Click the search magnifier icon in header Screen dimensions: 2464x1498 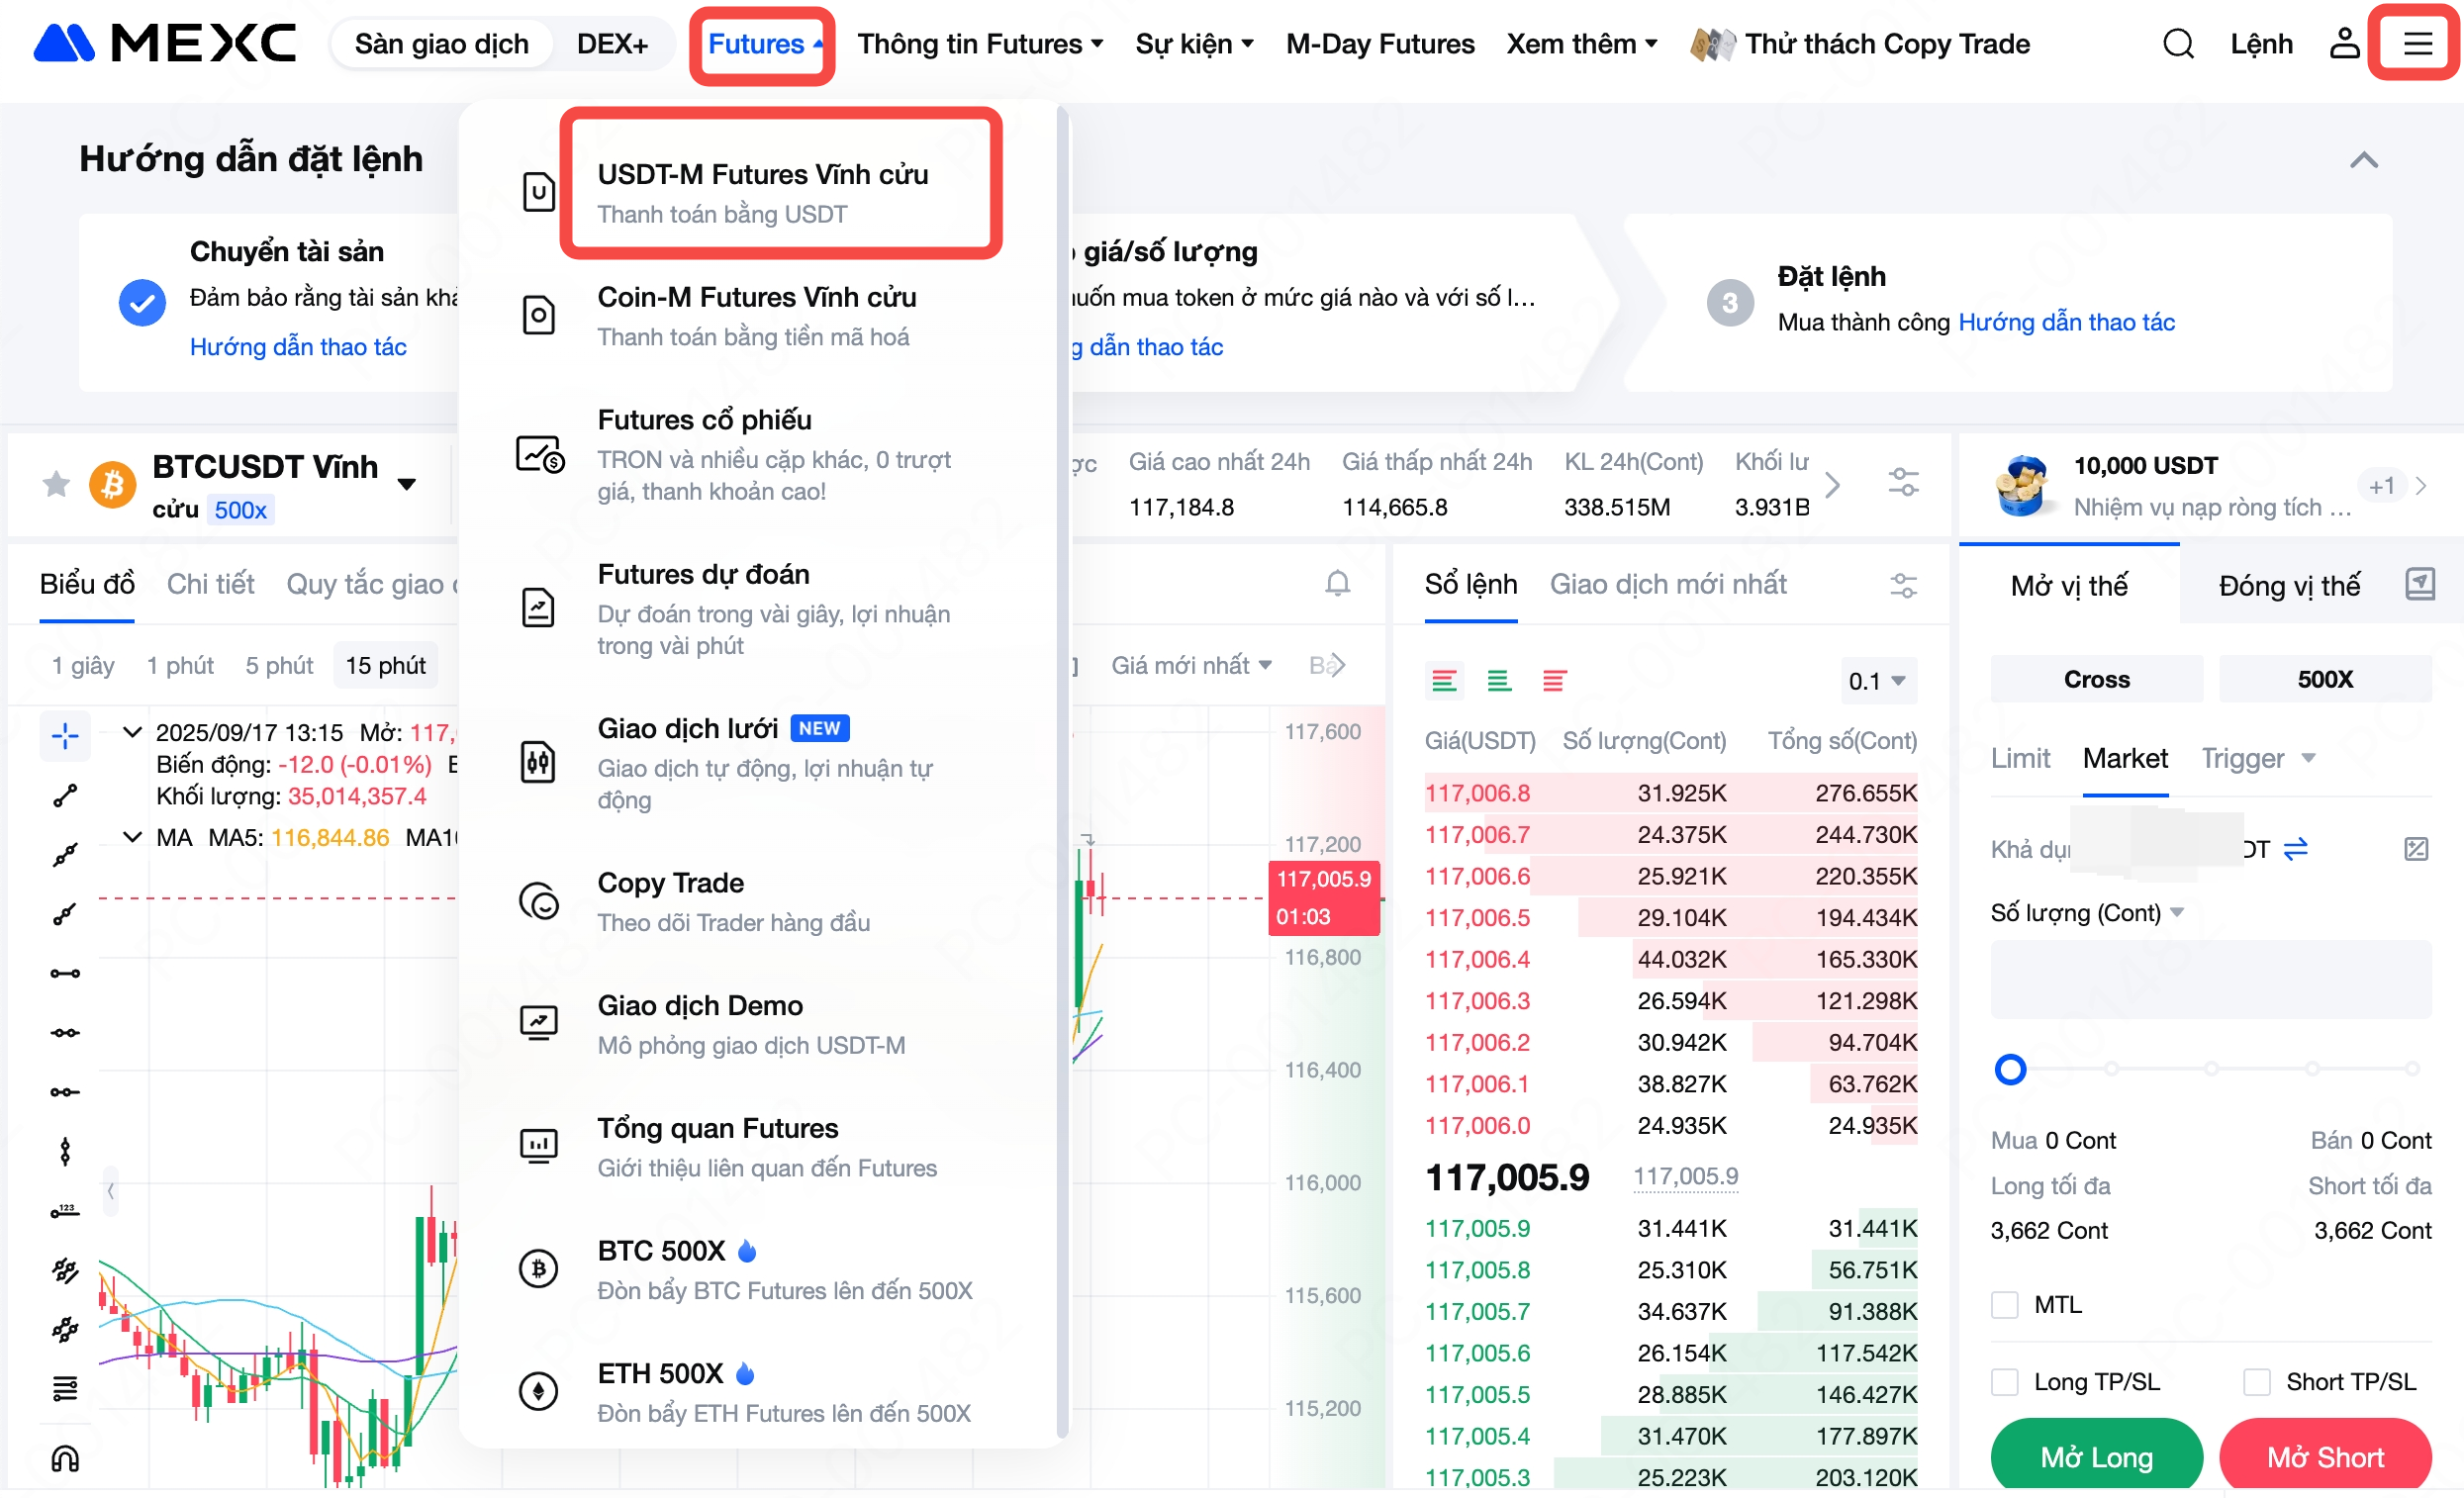point(2177,44)
